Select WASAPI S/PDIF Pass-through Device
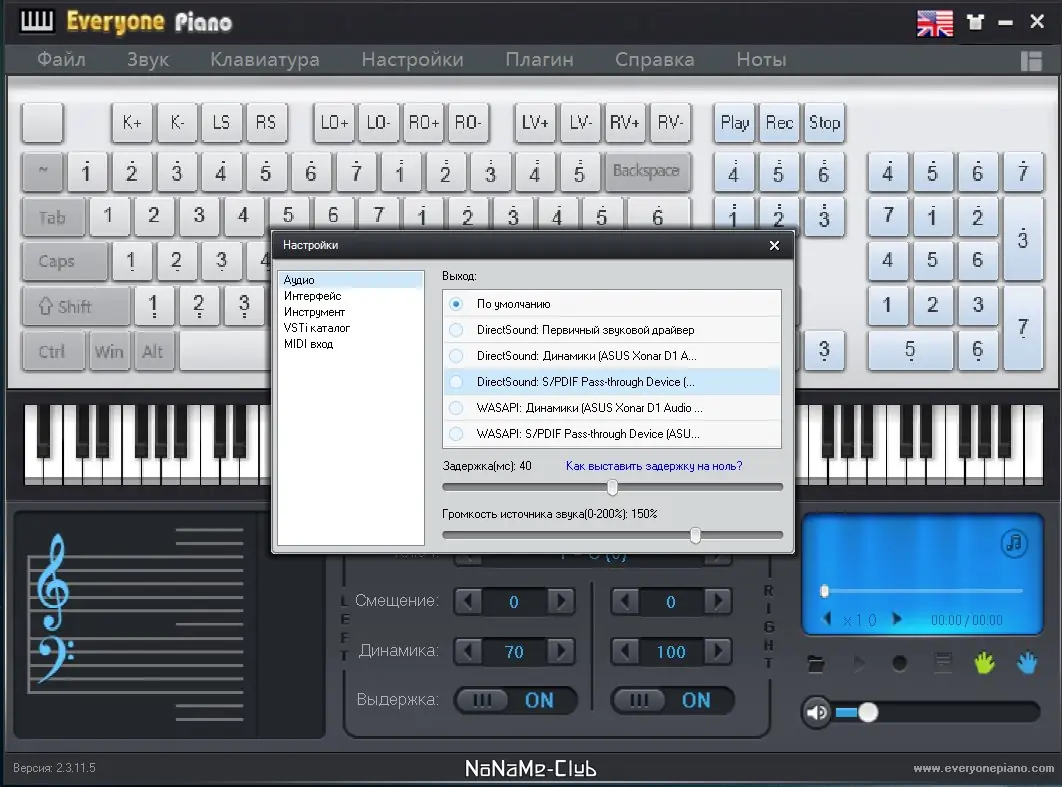1062x787 pixels. pyautogui.click(x=612, y=433)
